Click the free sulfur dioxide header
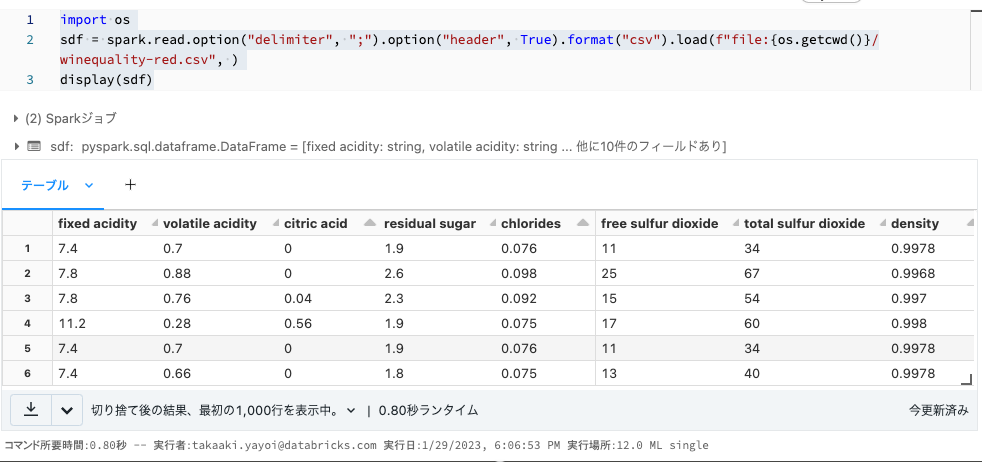The height and width of the screenshot is (462, 982). 659,223
